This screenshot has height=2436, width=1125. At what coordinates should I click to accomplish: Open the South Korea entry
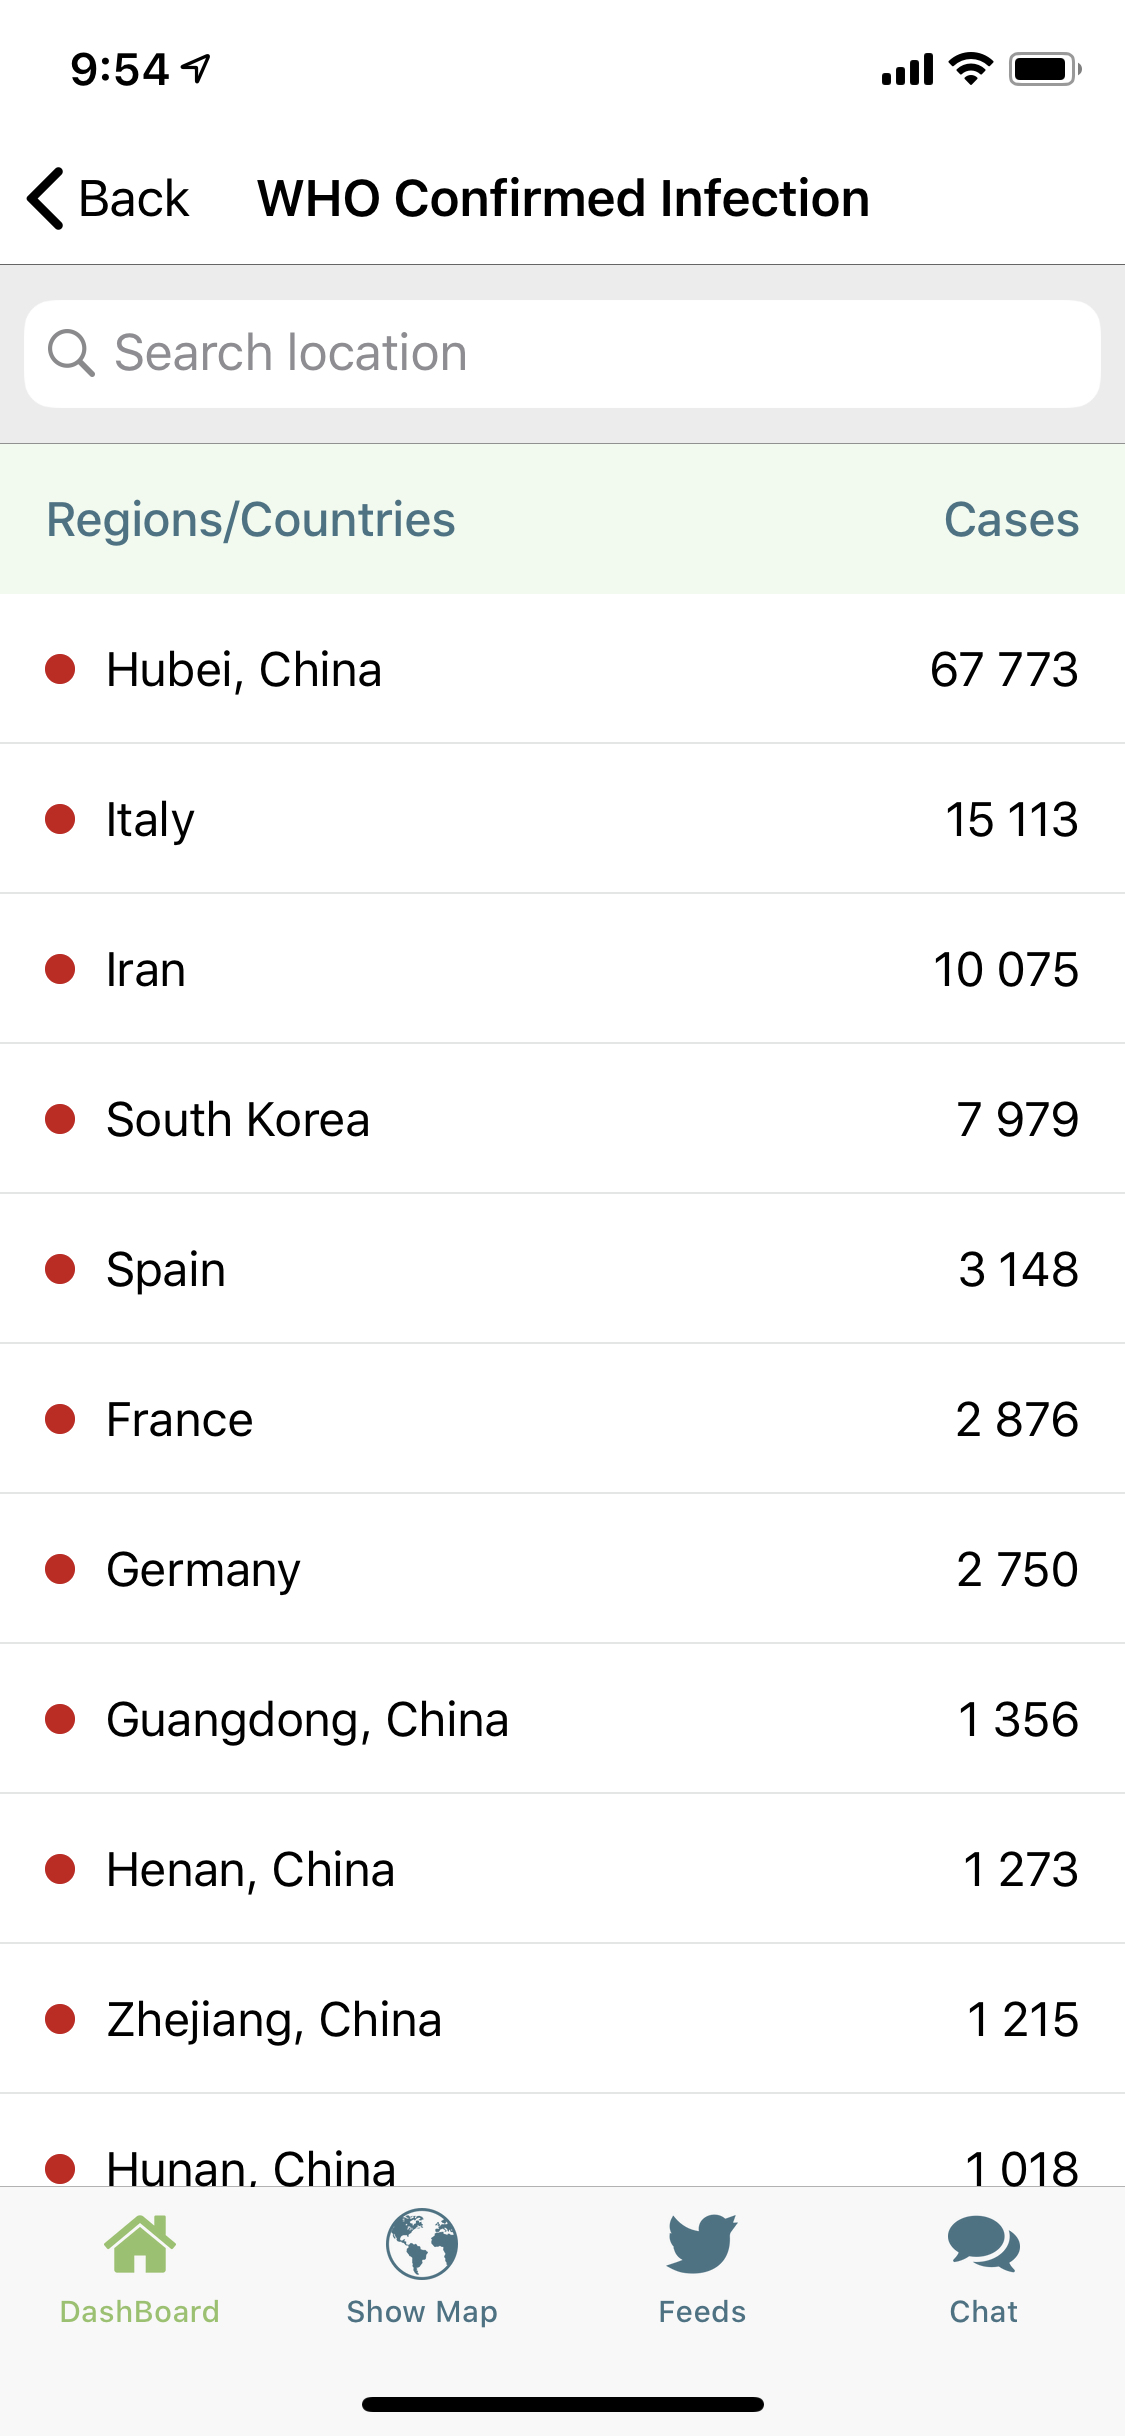(562, 1119)
